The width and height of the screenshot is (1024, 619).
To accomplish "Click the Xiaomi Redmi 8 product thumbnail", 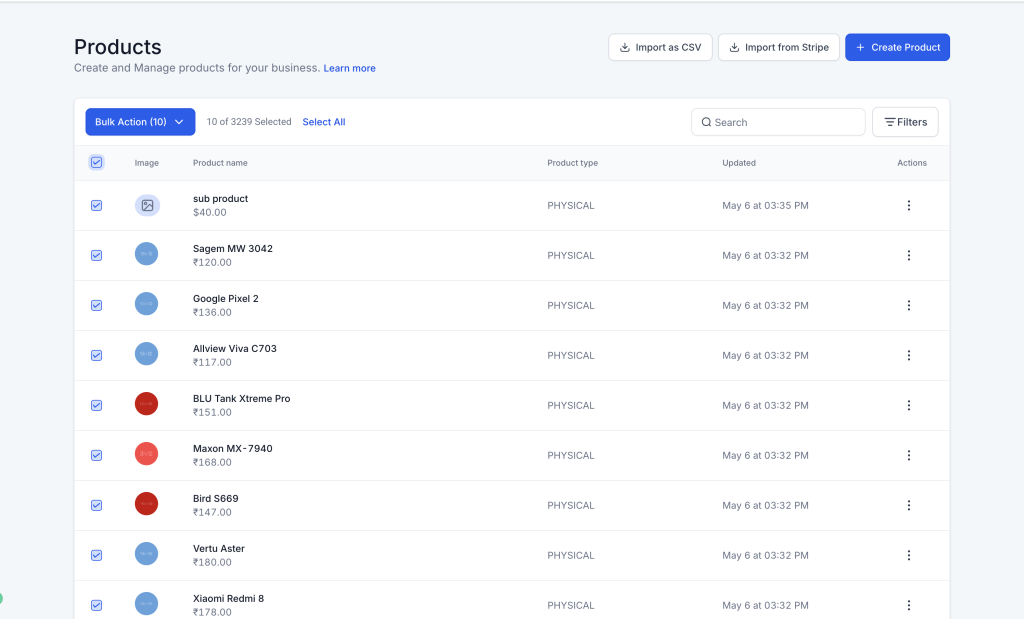I will tap(146, 603).
